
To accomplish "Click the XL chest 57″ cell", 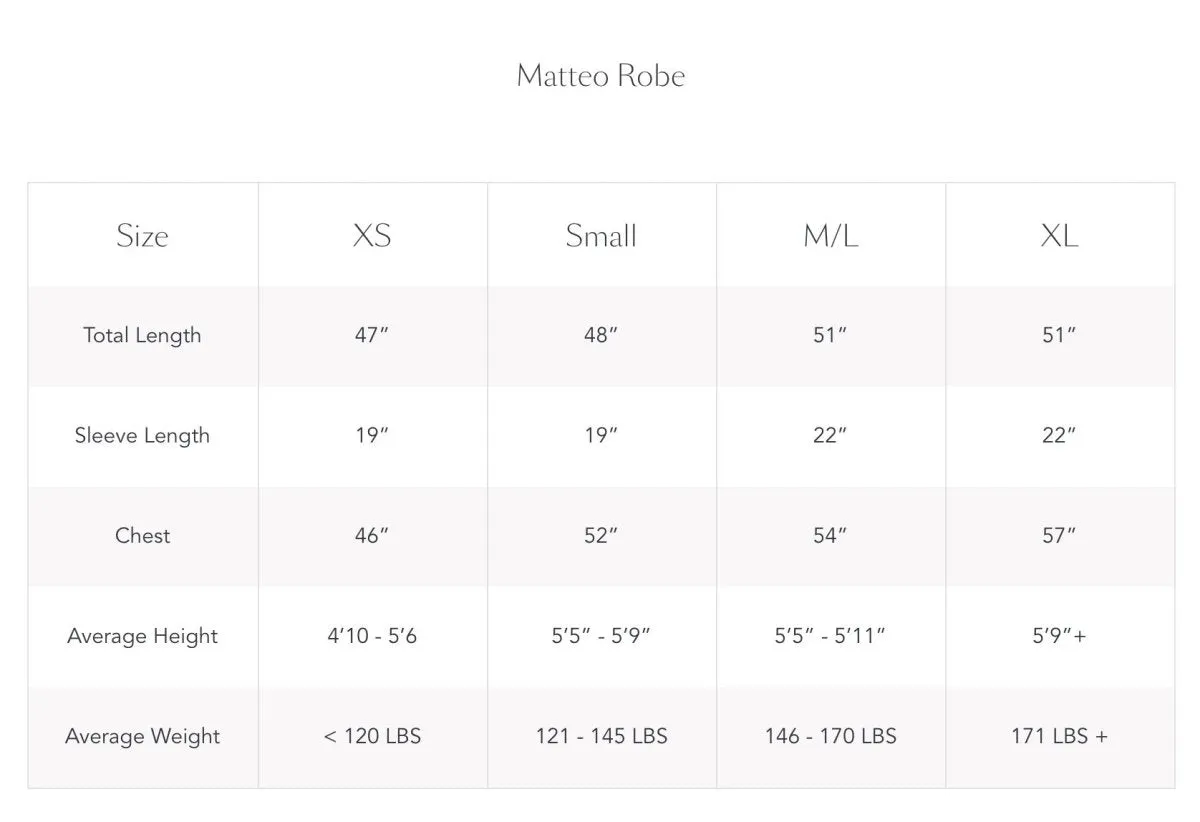I will tap(1059, 536).
